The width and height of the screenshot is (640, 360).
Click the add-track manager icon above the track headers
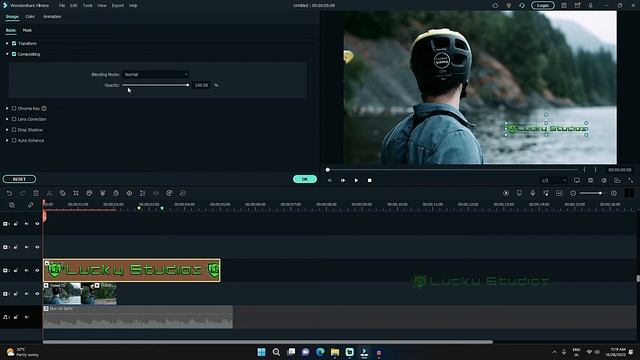pos(12,205)
